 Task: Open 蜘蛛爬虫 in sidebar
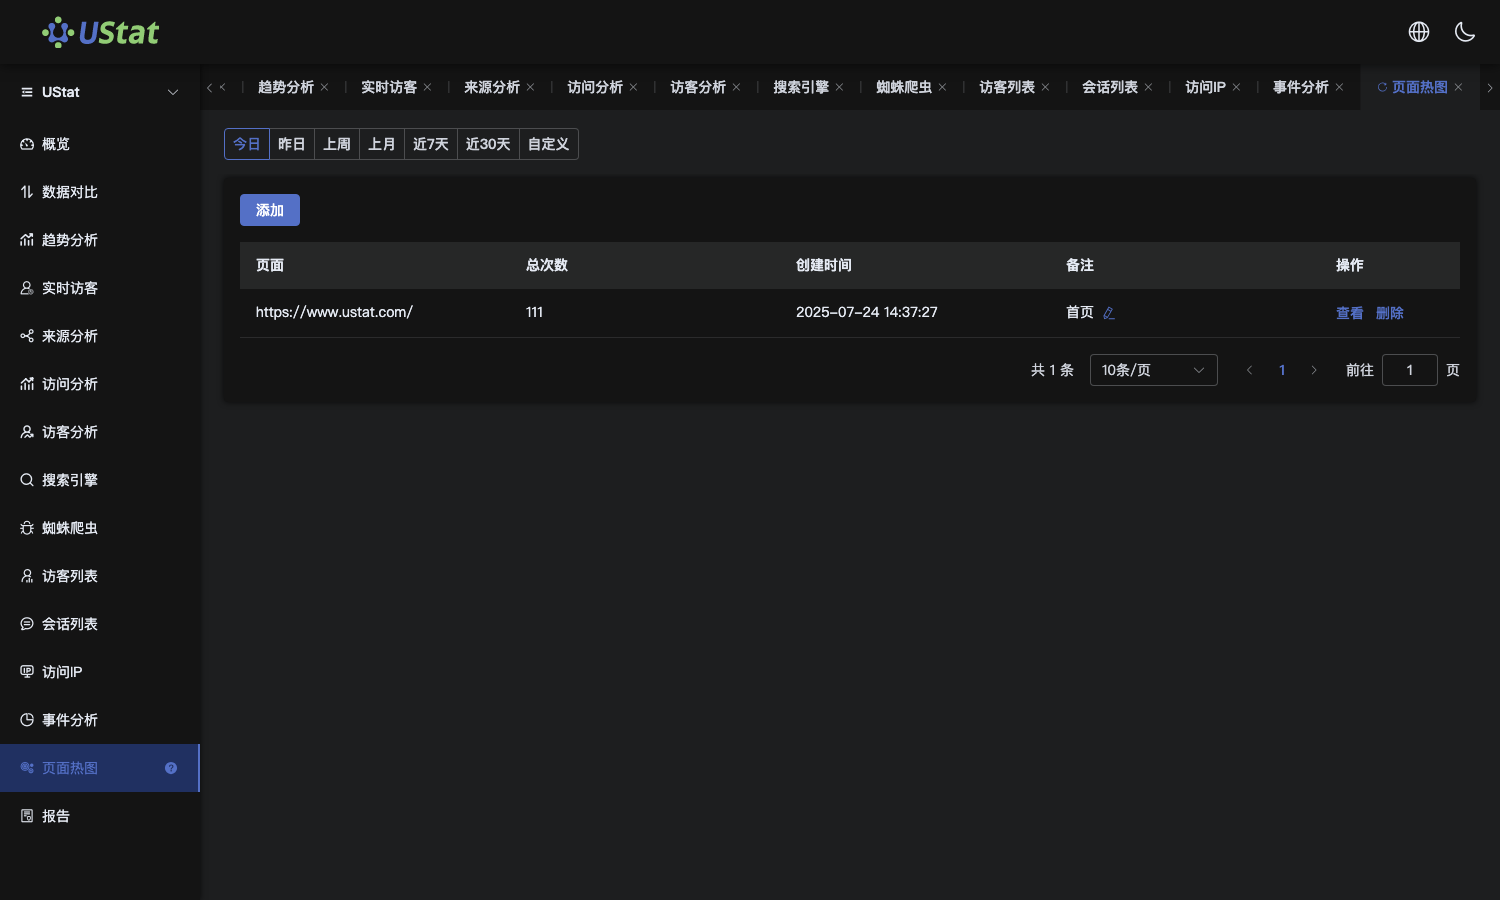click(x=100, y=528)
